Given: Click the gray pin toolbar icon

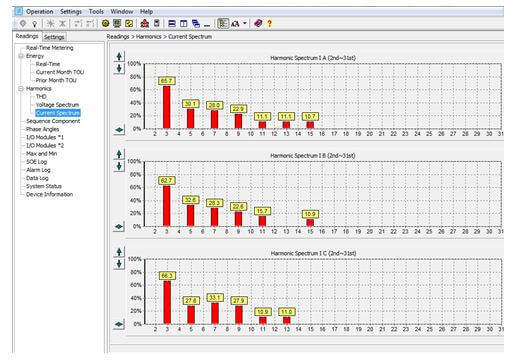Looking at the screenshot, I should tap(23, 24).
